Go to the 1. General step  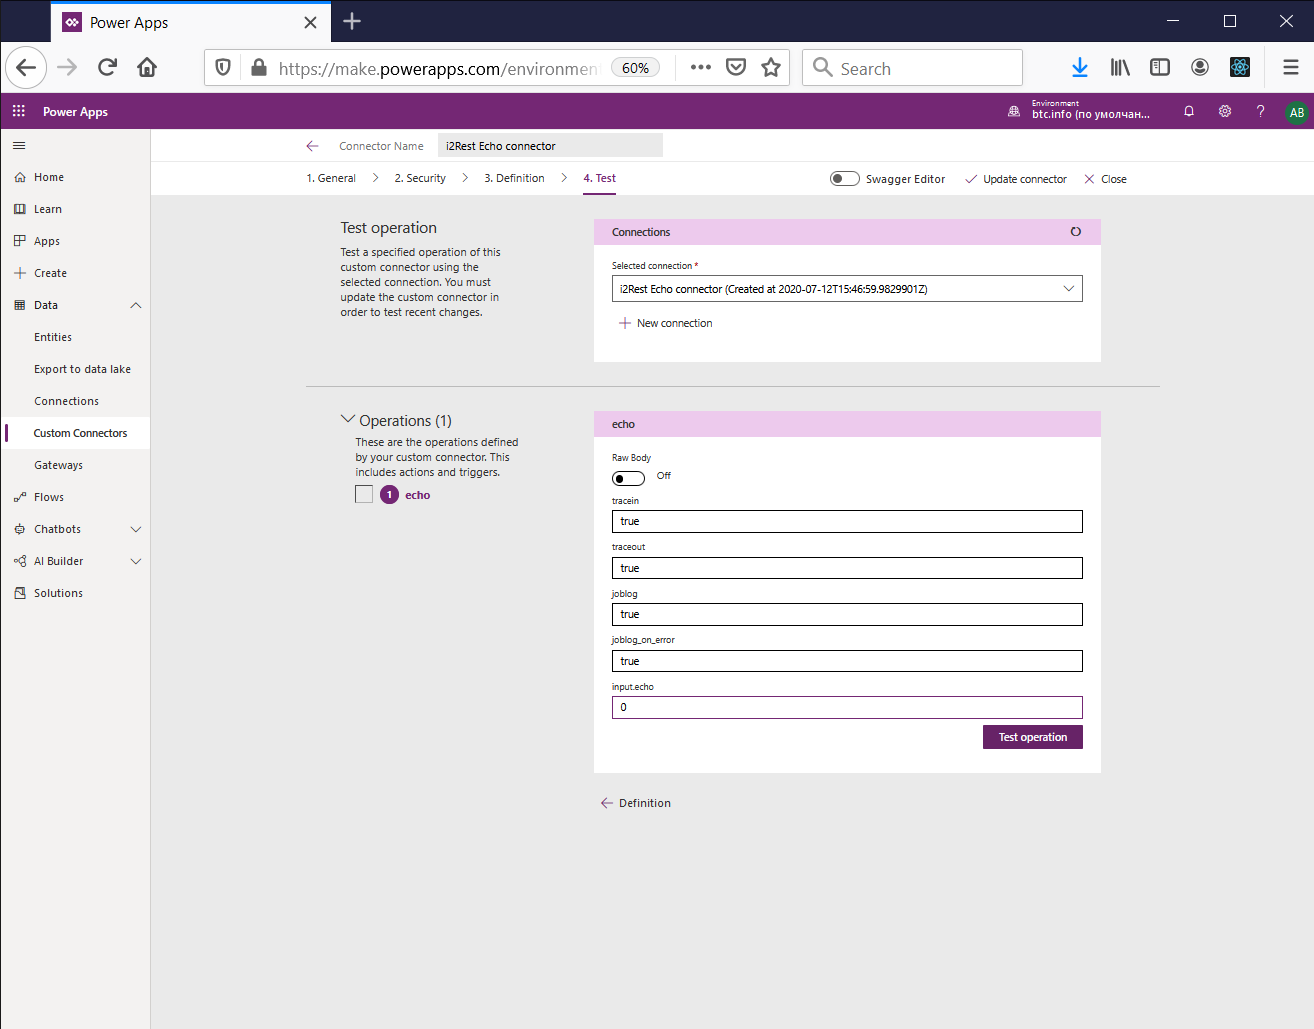click(x=331, y=178)
